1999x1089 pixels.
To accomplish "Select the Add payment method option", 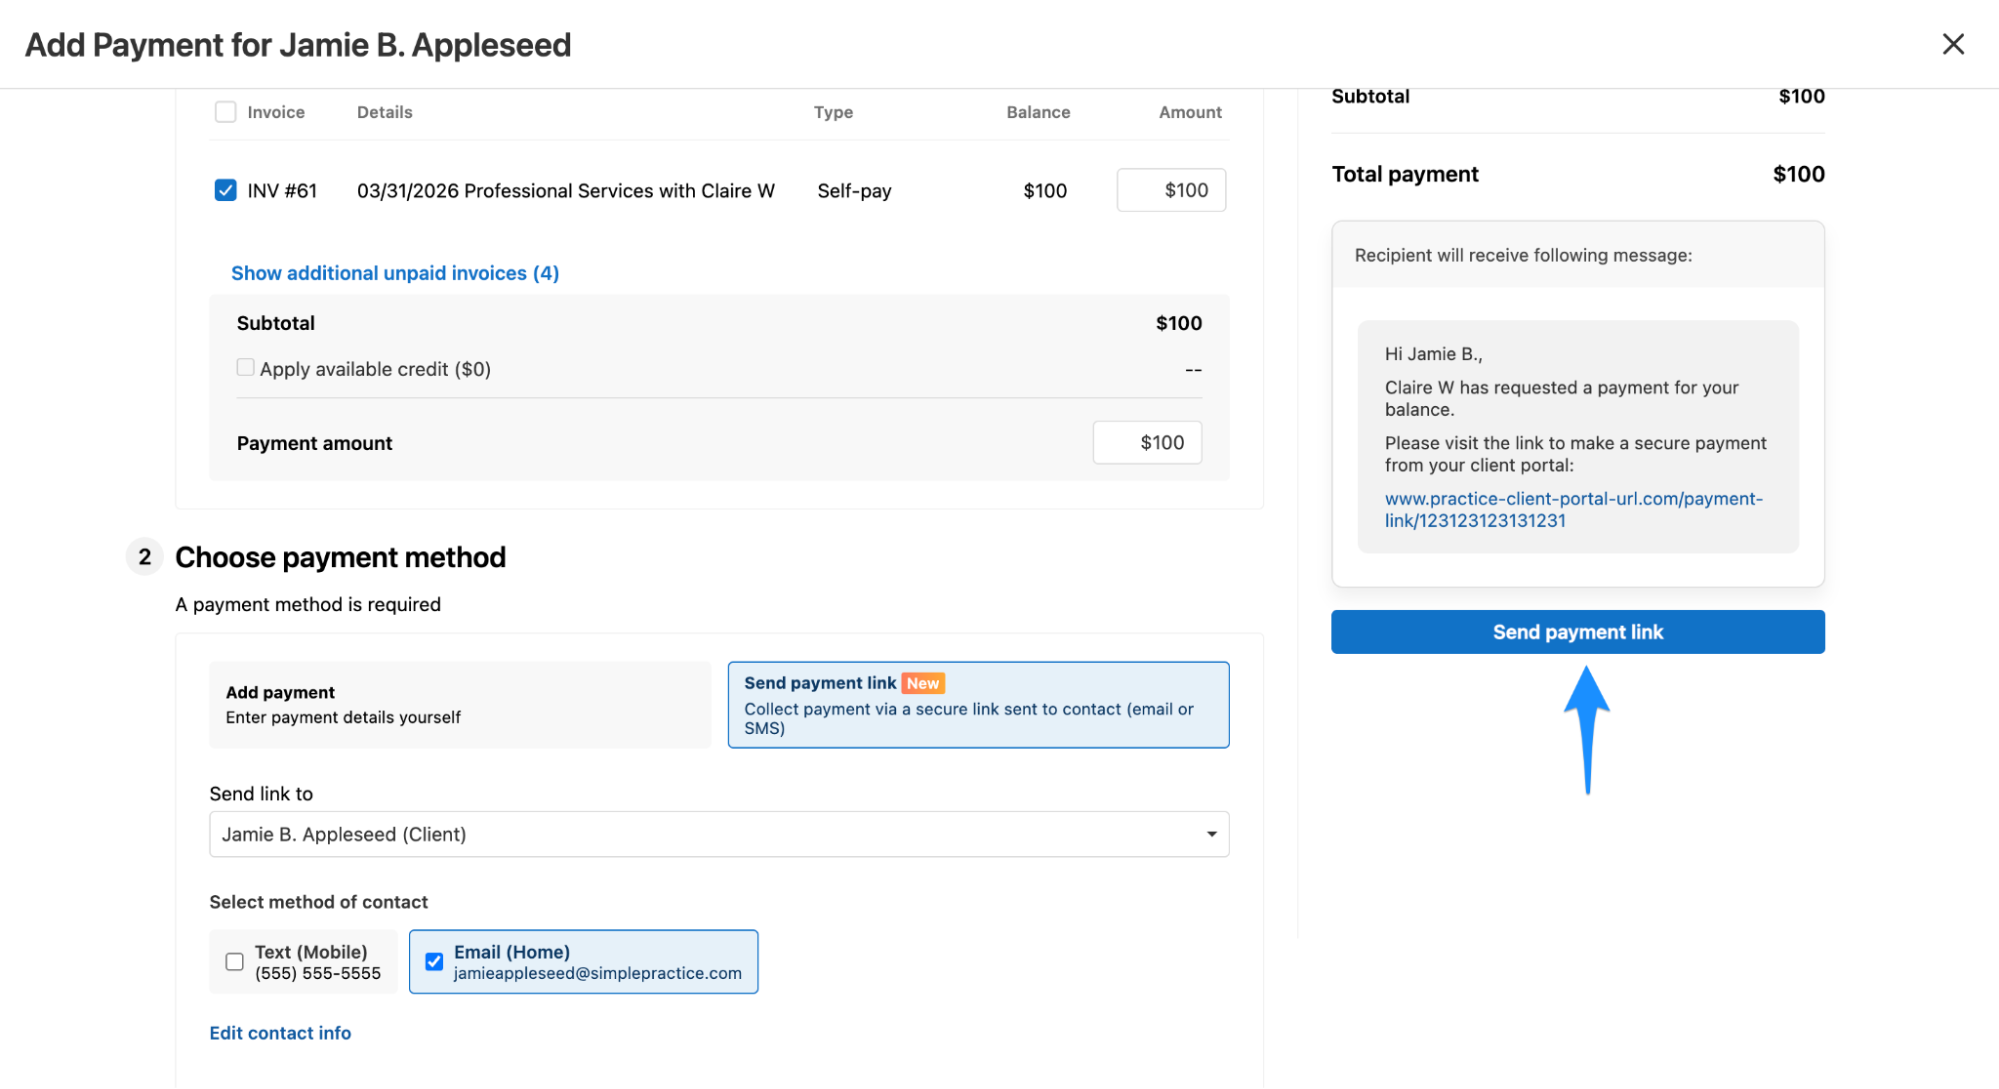I will coord(460,705).
